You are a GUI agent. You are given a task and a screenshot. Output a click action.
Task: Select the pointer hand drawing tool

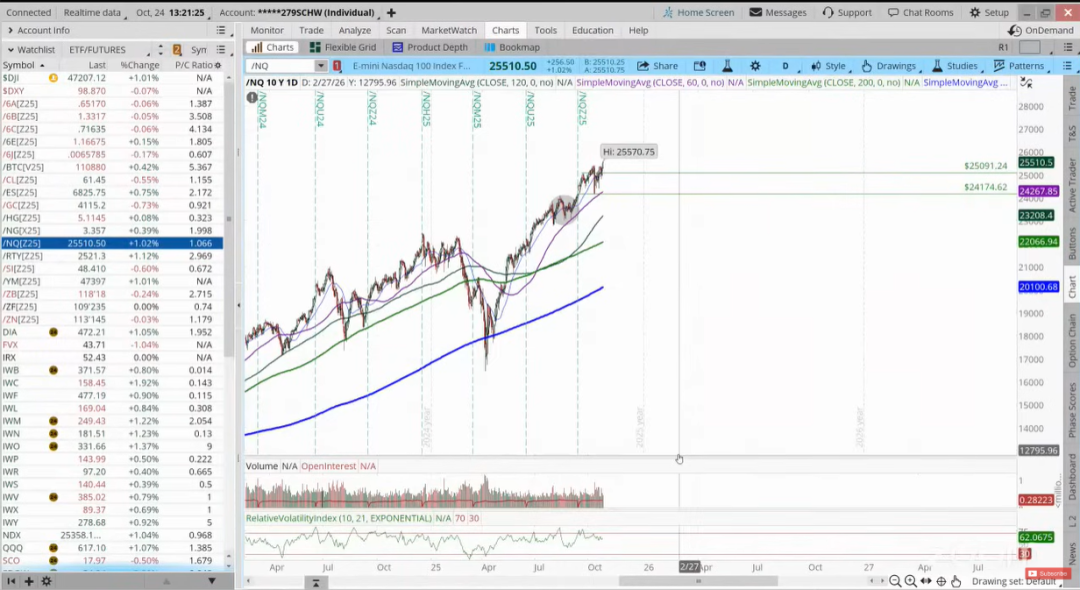956,581
